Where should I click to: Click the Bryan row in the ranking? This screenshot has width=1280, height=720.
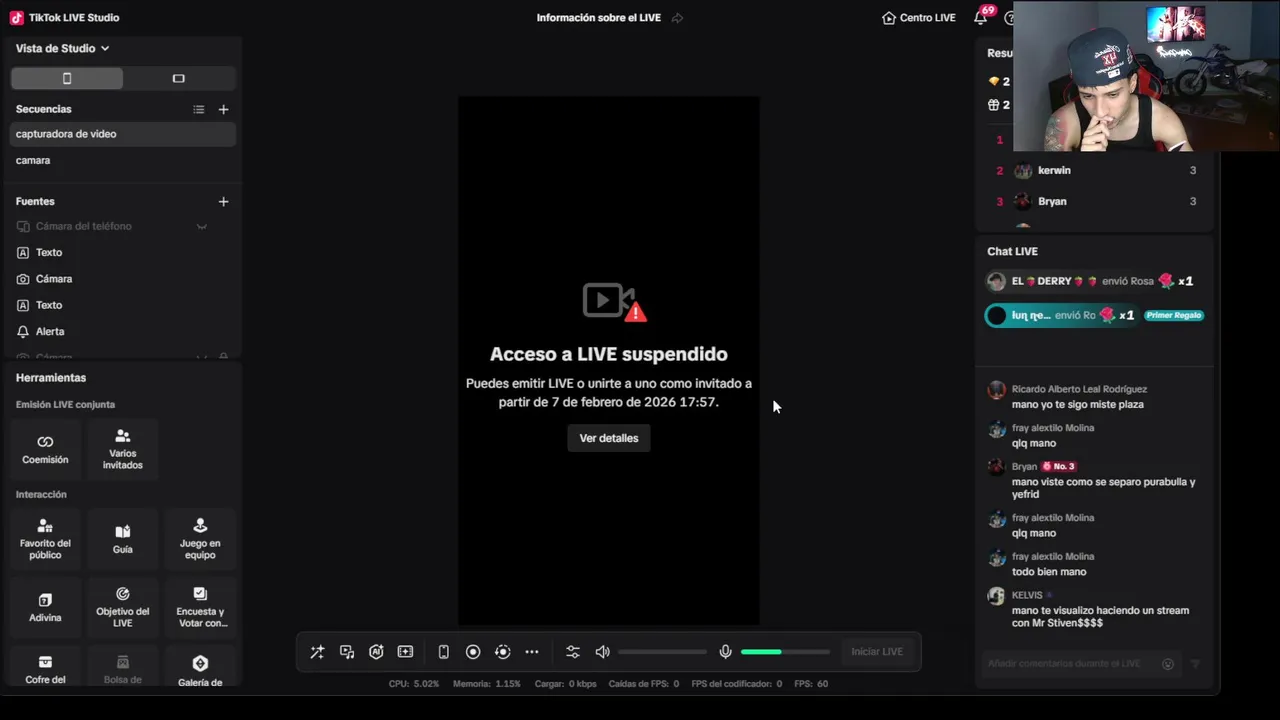[x=1096, y=201]
